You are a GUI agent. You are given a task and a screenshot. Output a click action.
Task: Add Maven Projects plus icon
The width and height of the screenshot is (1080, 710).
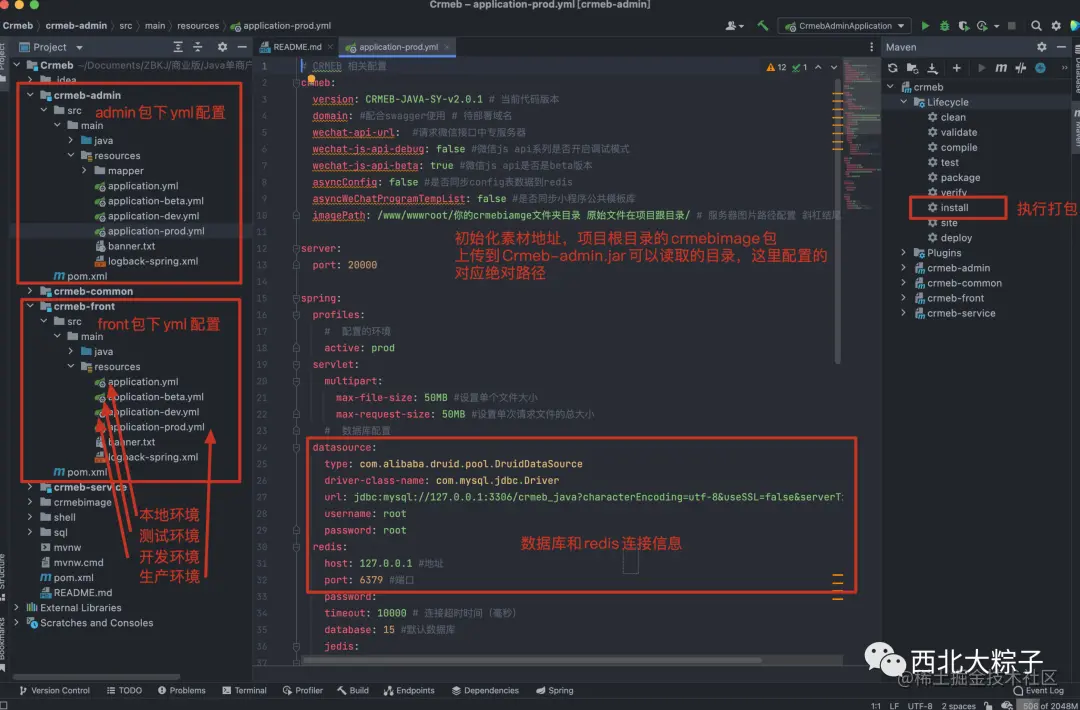click(x=956, y=67)
